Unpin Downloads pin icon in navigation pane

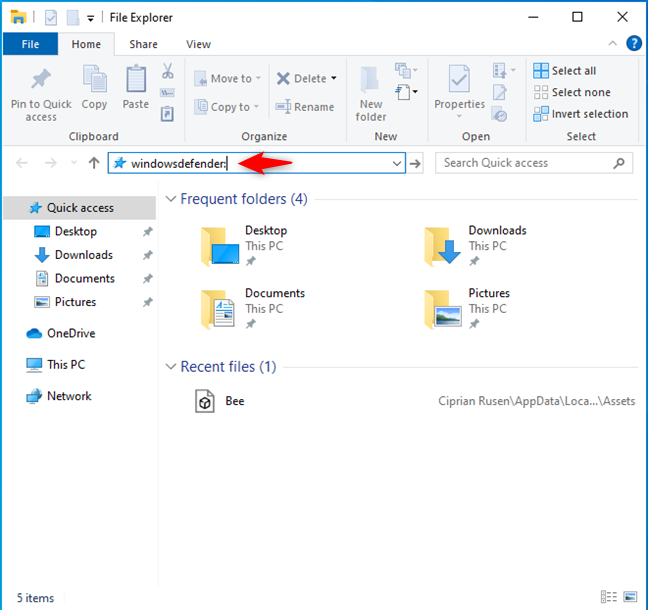(148, 255)
